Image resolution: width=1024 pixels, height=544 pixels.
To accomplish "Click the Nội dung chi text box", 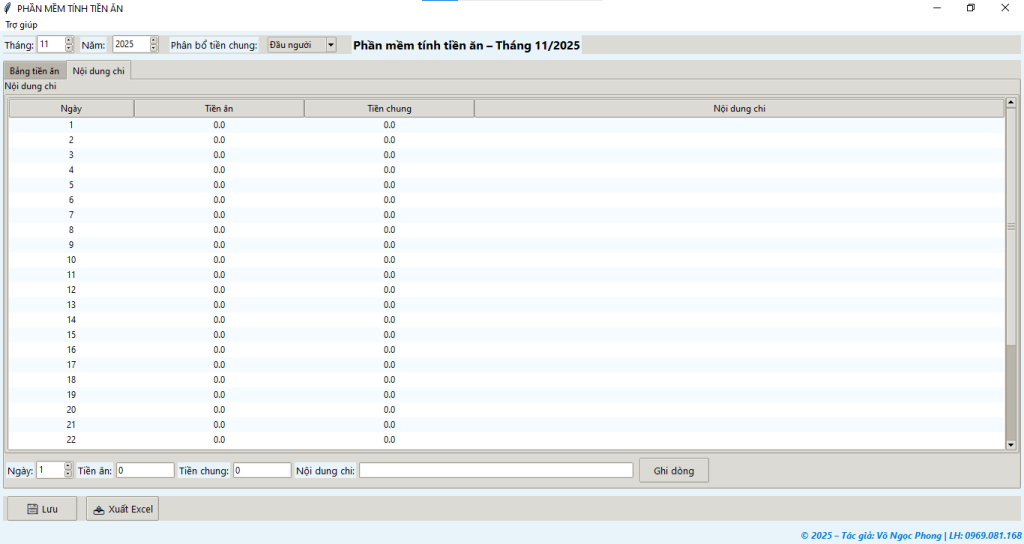I will point(495,470).
